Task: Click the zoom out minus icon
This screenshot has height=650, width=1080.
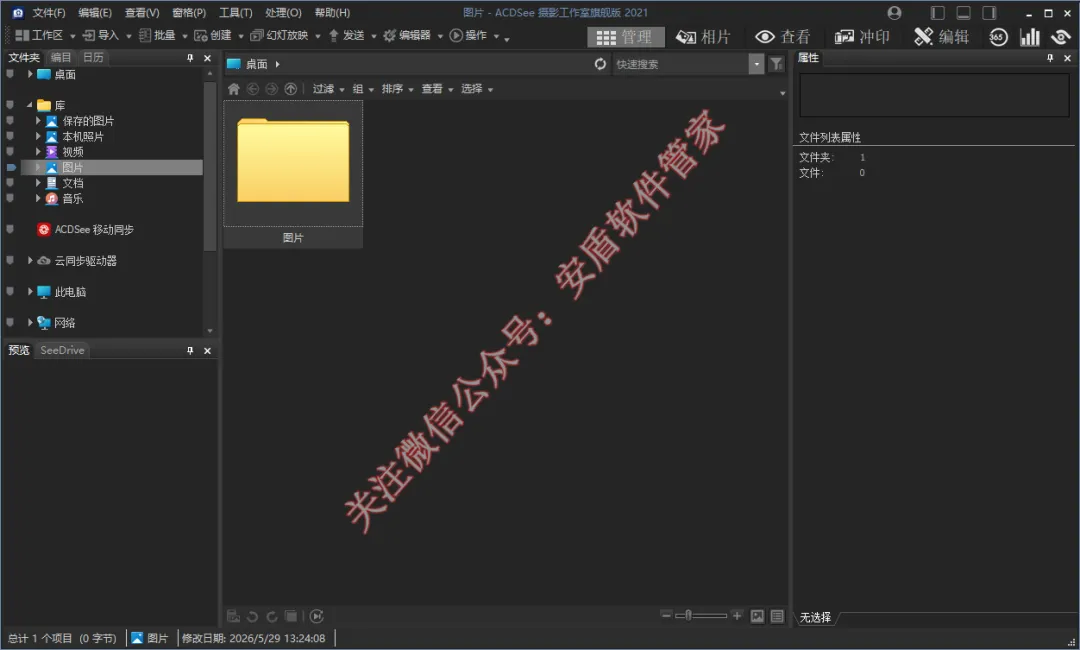Action: point(666,615)
